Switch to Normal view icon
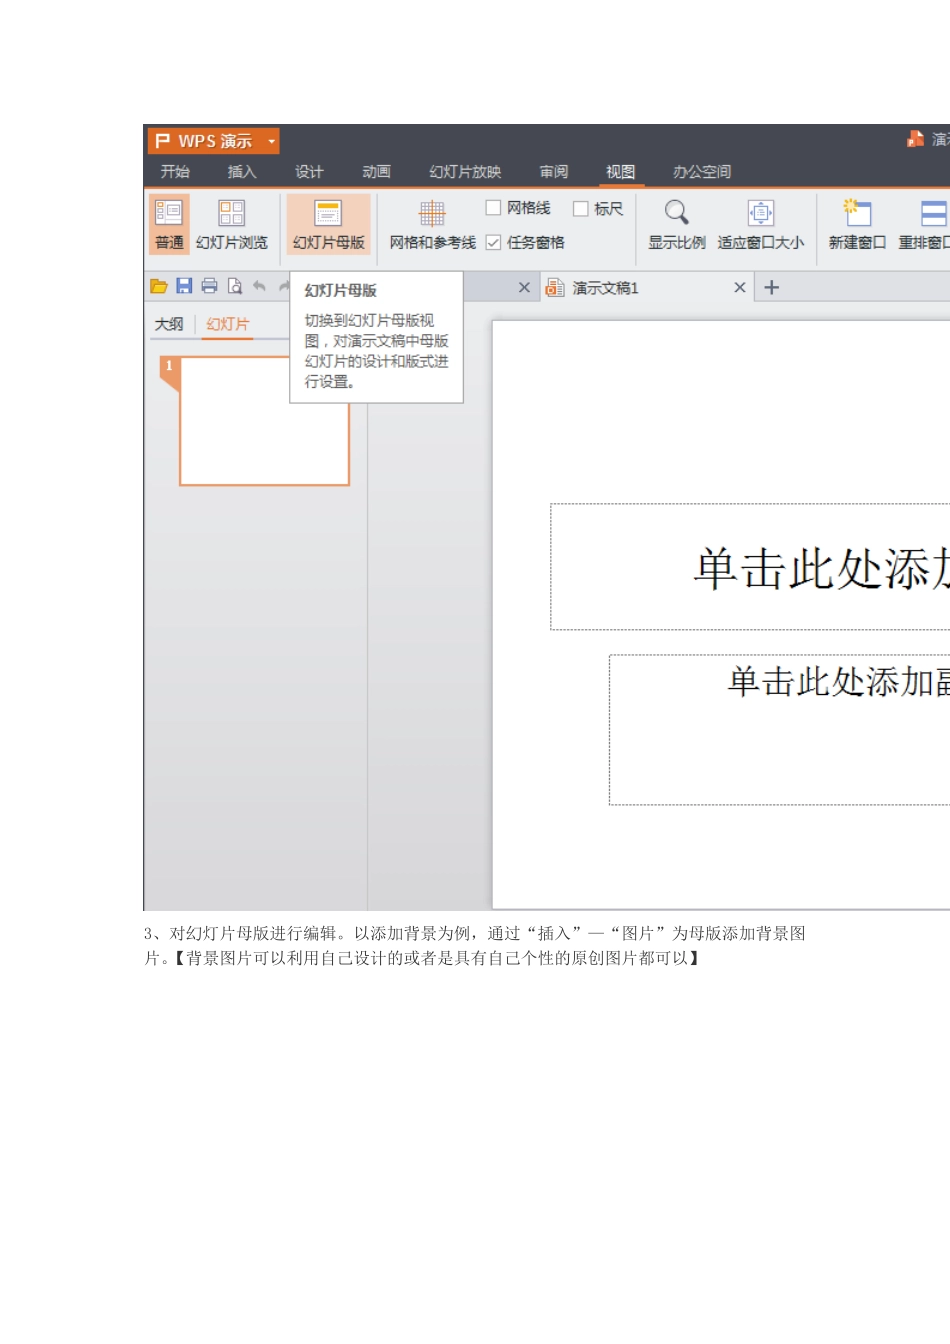Image resolution: width=950 pixels, height=1344 pixels. click(x=169, y=213)
